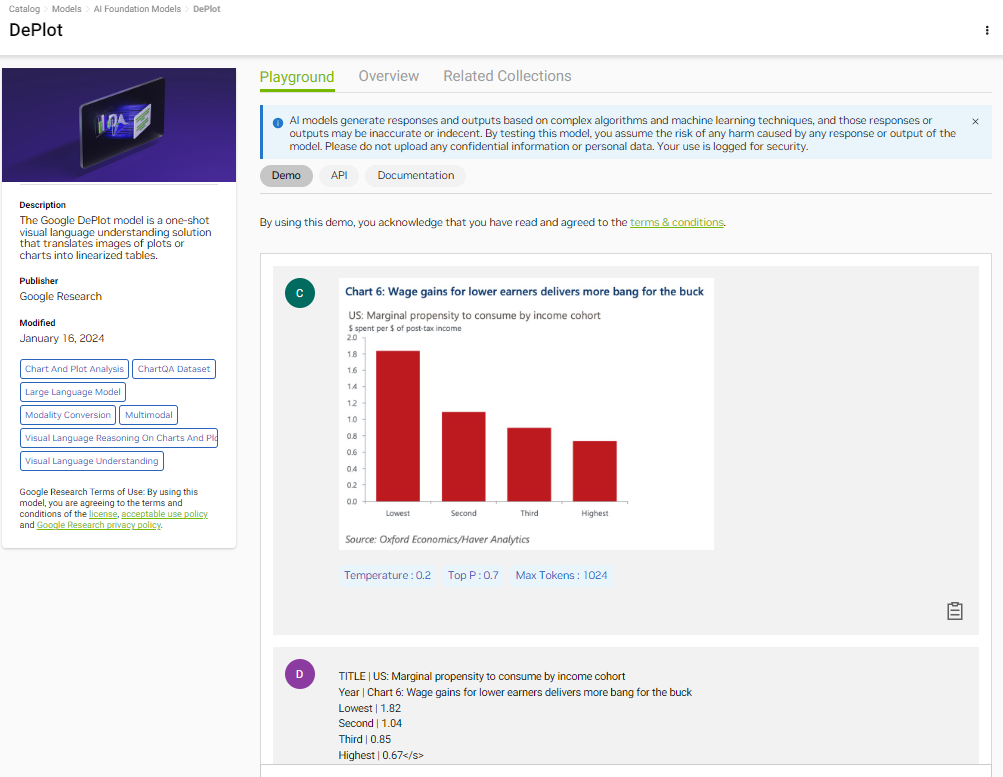Screen dimensions: 1003x777
Task: Dismiss the AI models info banner
Action: coord(975,121)
